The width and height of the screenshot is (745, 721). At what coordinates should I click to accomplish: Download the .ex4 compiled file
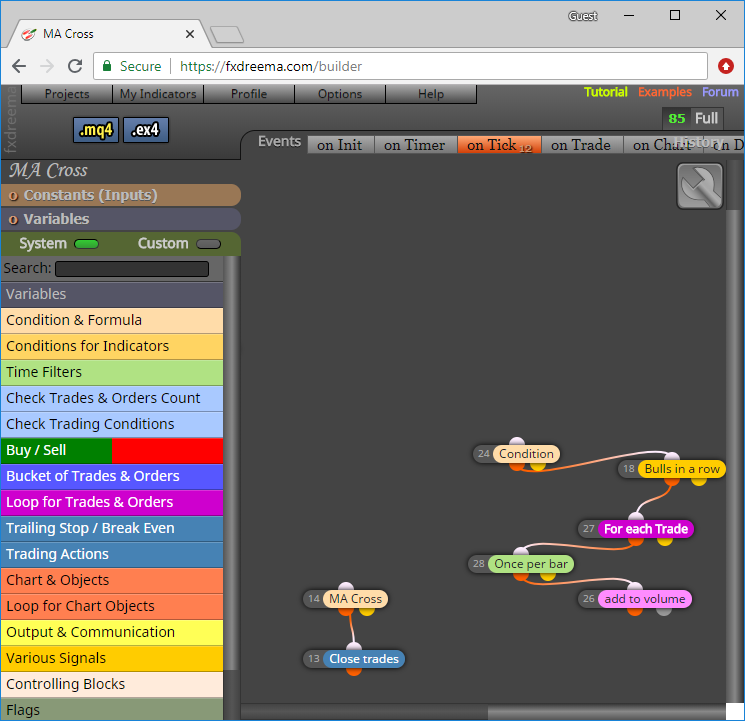[x=146, y=130]
